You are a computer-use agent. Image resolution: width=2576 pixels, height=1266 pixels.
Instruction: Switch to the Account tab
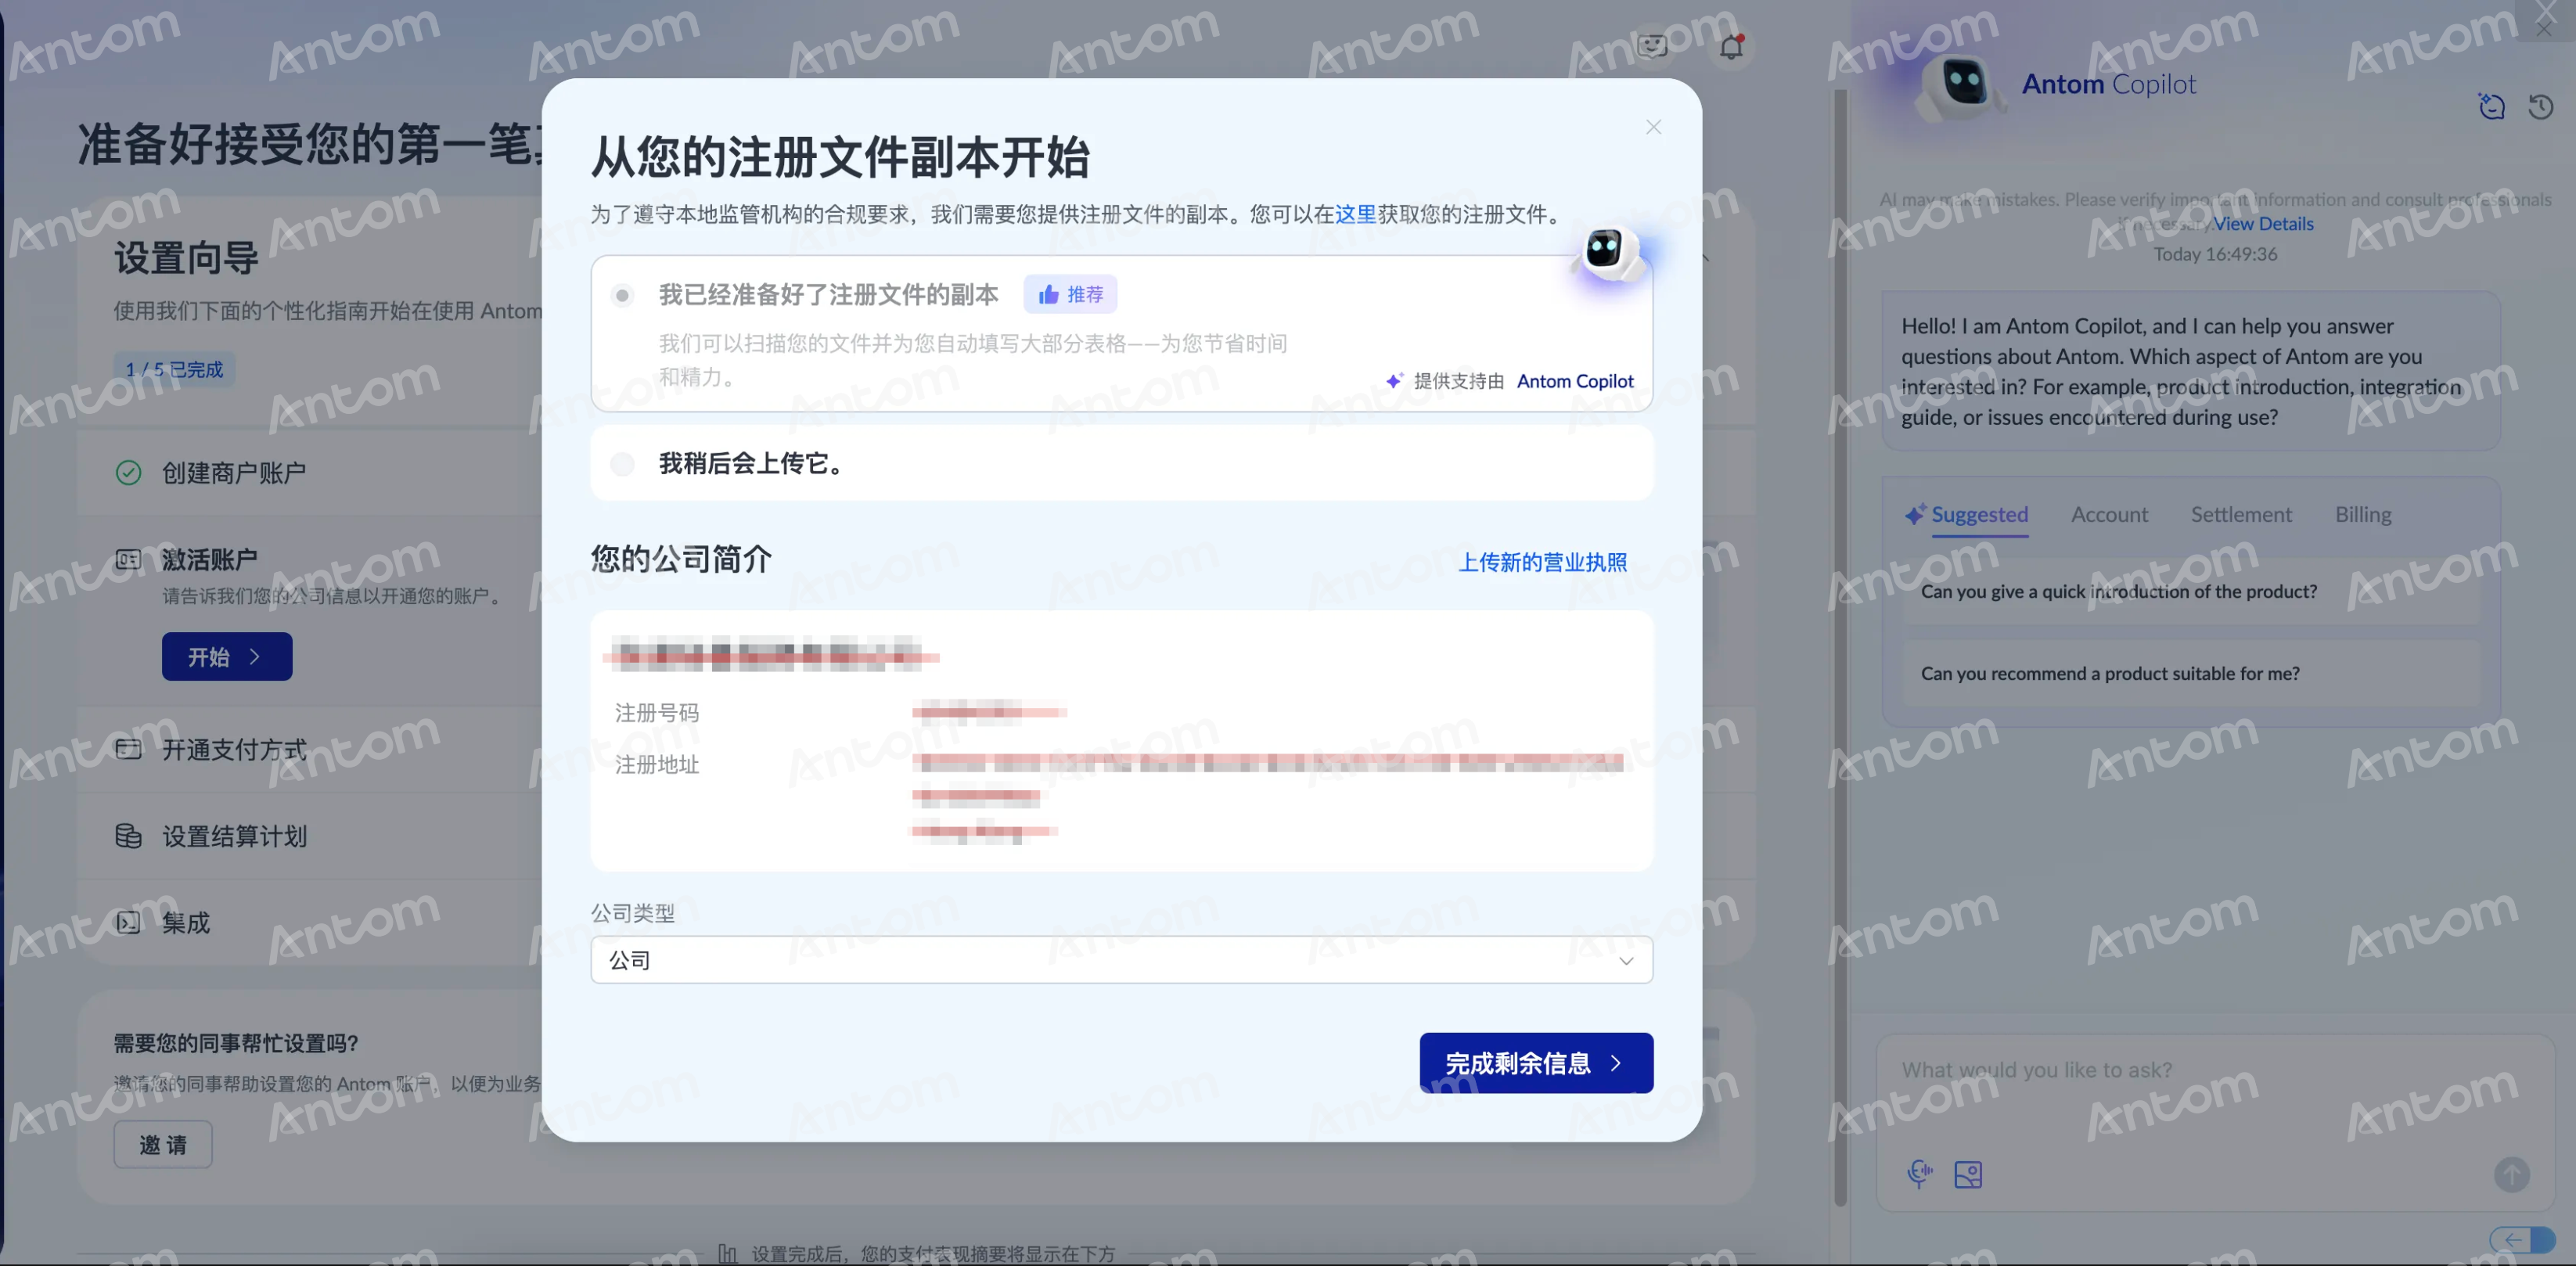click(2109, 514)
